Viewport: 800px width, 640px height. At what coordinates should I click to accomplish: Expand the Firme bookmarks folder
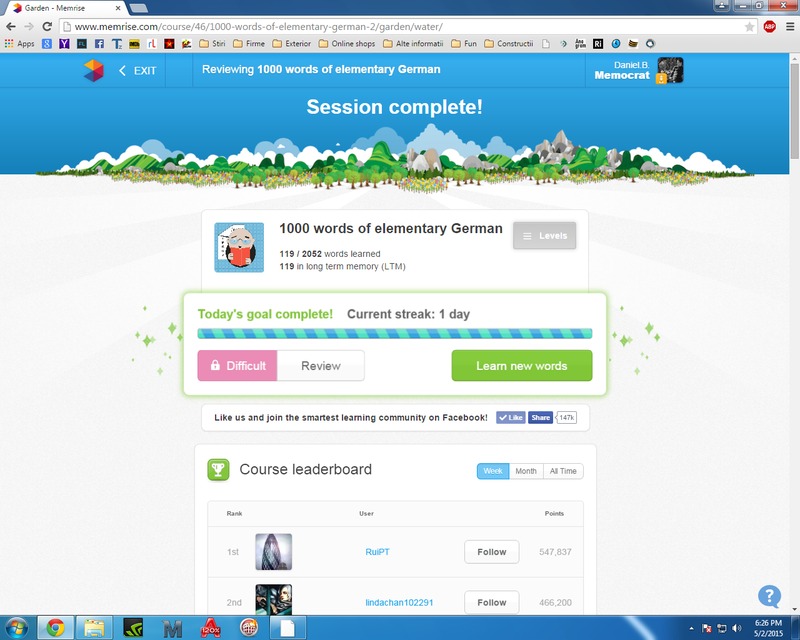click(249, 43)
